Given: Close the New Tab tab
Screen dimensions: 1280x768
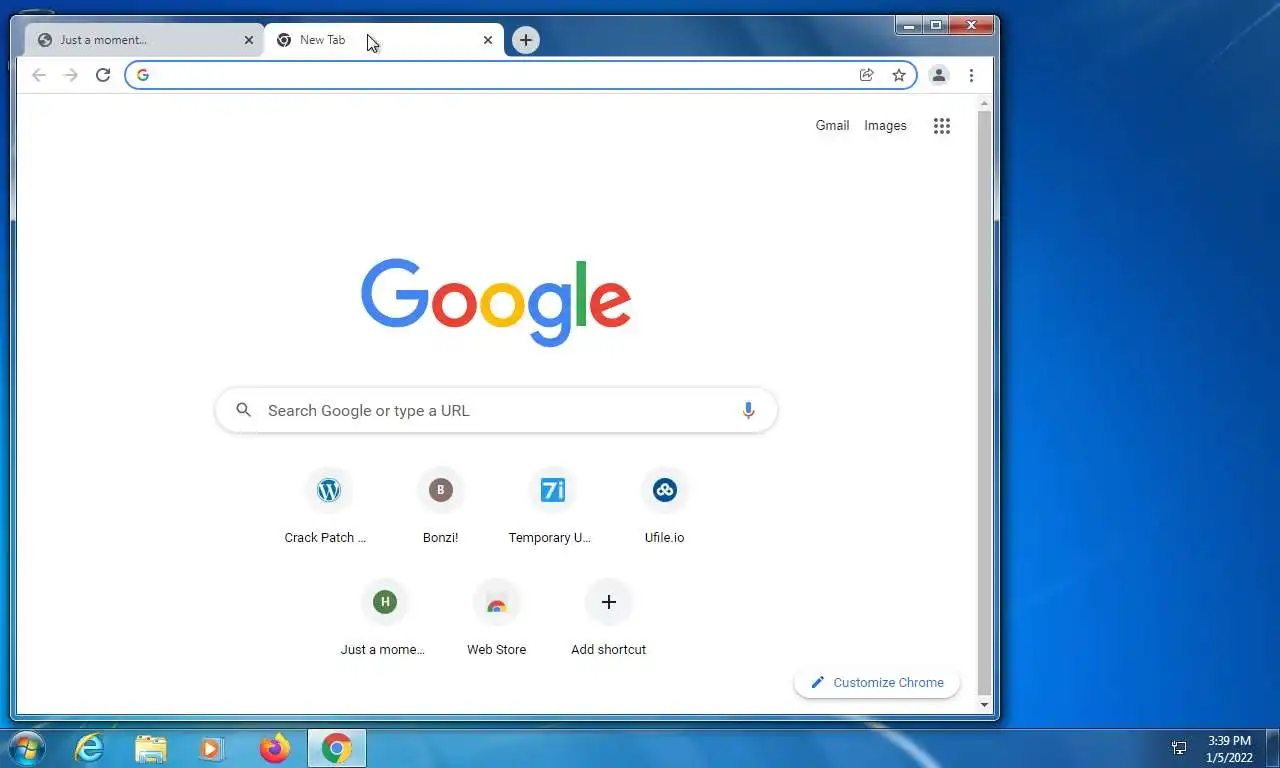Looking at the screenshot, I should tap(488, 40).
